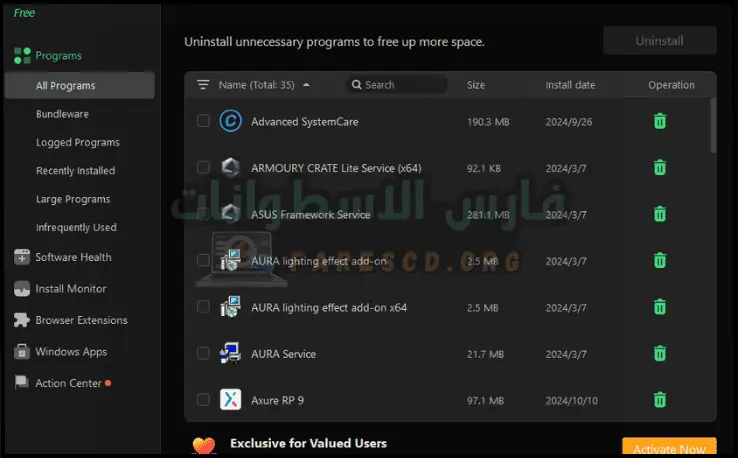This screenshot has width=738, height=458.
Task: Show Large Programs
Action: (73, 199)
